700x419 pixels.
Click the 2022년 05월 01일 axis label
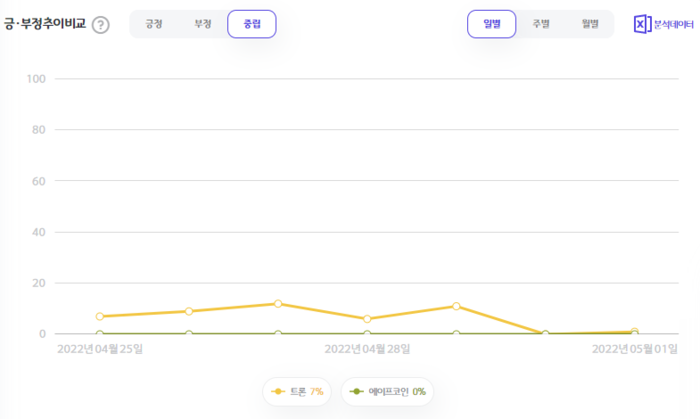click(634, 349)
